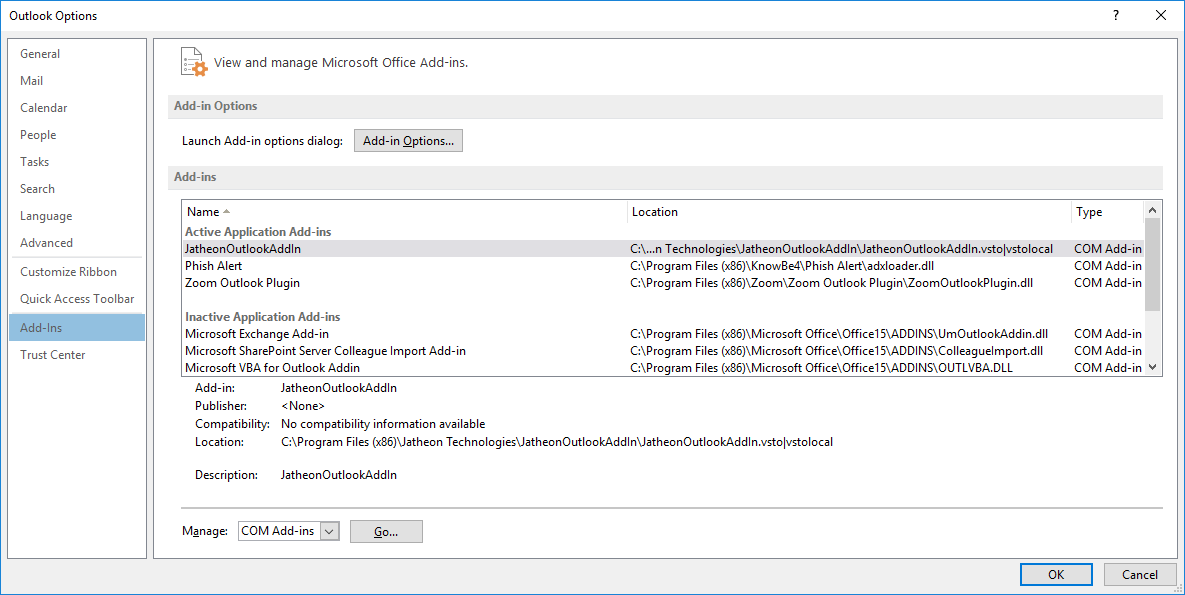Screen dimensions: 1185x595
Task: Select Zoom Outlook Plugin row
Action: [664, 283]
